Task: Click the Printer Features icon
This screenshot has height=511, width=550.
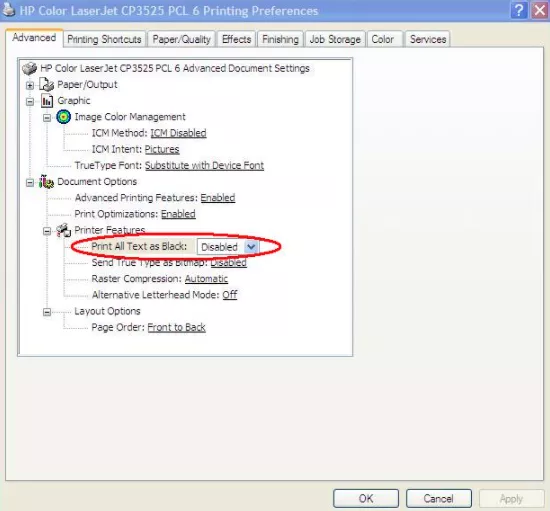Action: [x=63, y=230]
